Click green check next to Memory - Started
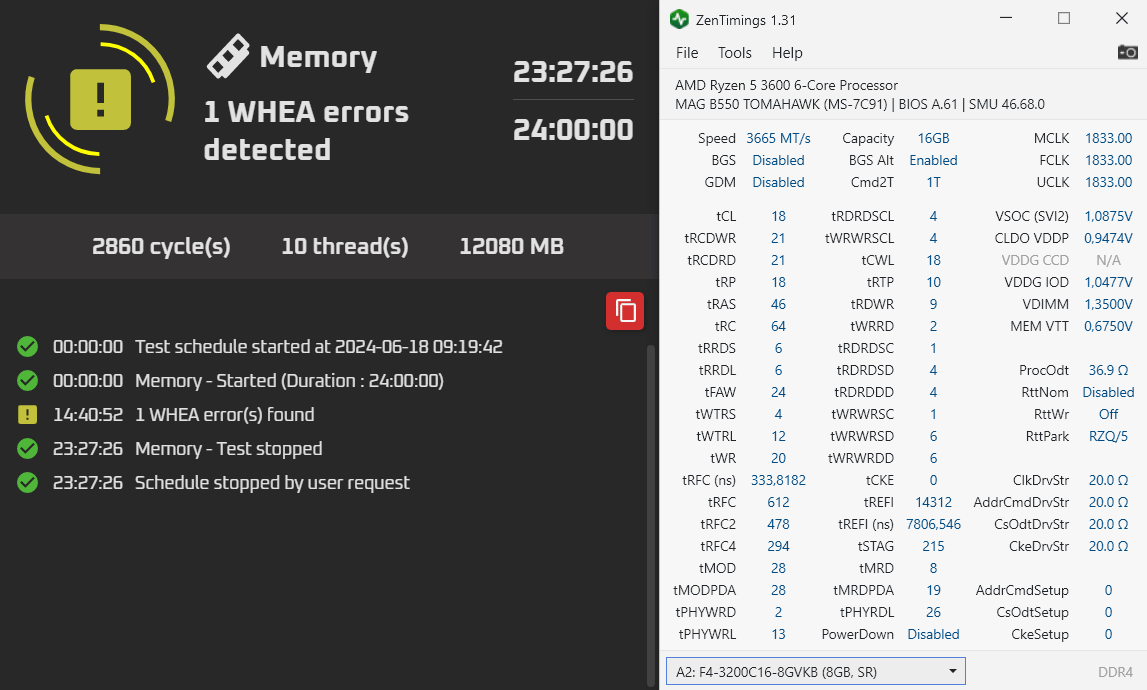Image resolution: width=1147 pixels, height=690 pixels. (28, 380)
